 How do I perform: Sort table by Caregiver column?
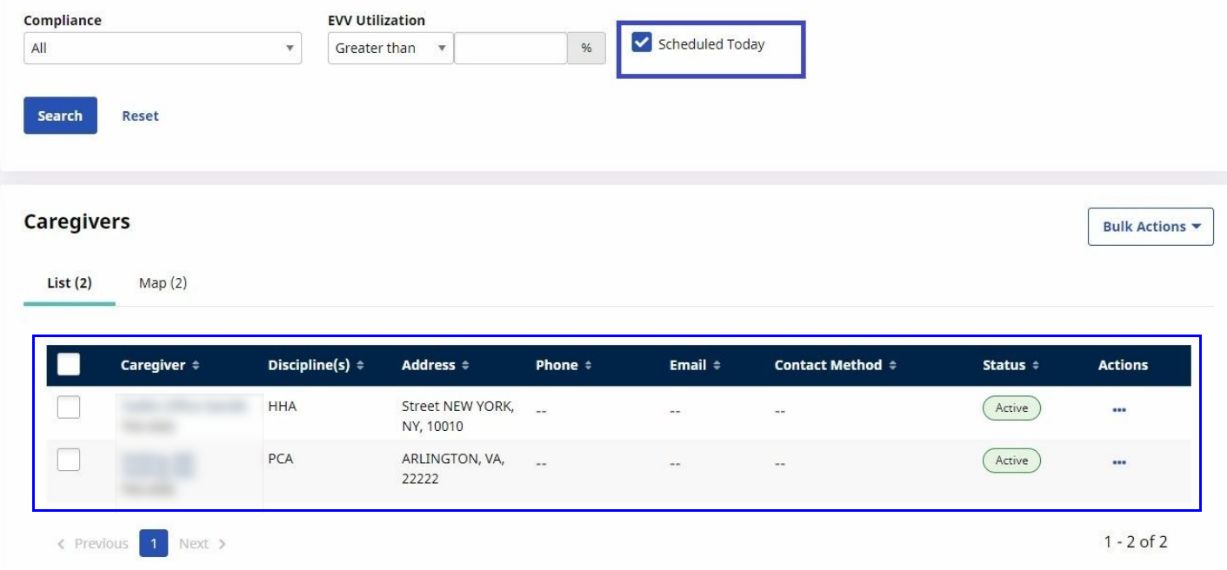point(160,366)
